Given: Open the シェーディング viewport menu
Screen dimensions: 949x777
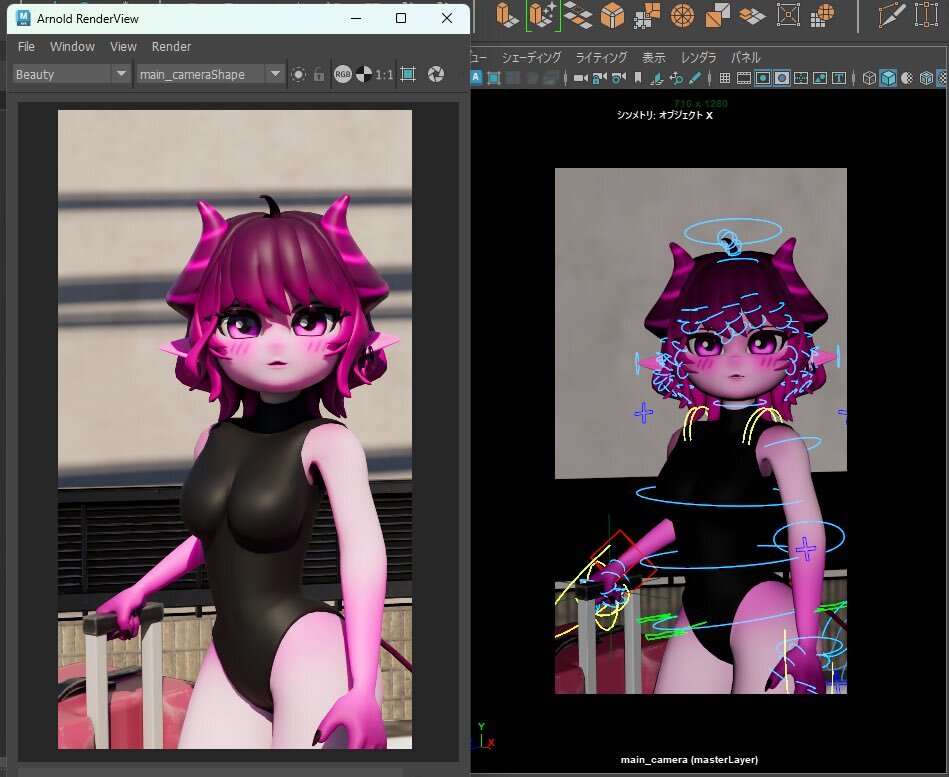Looking at the screenshot, I should 531,57.
